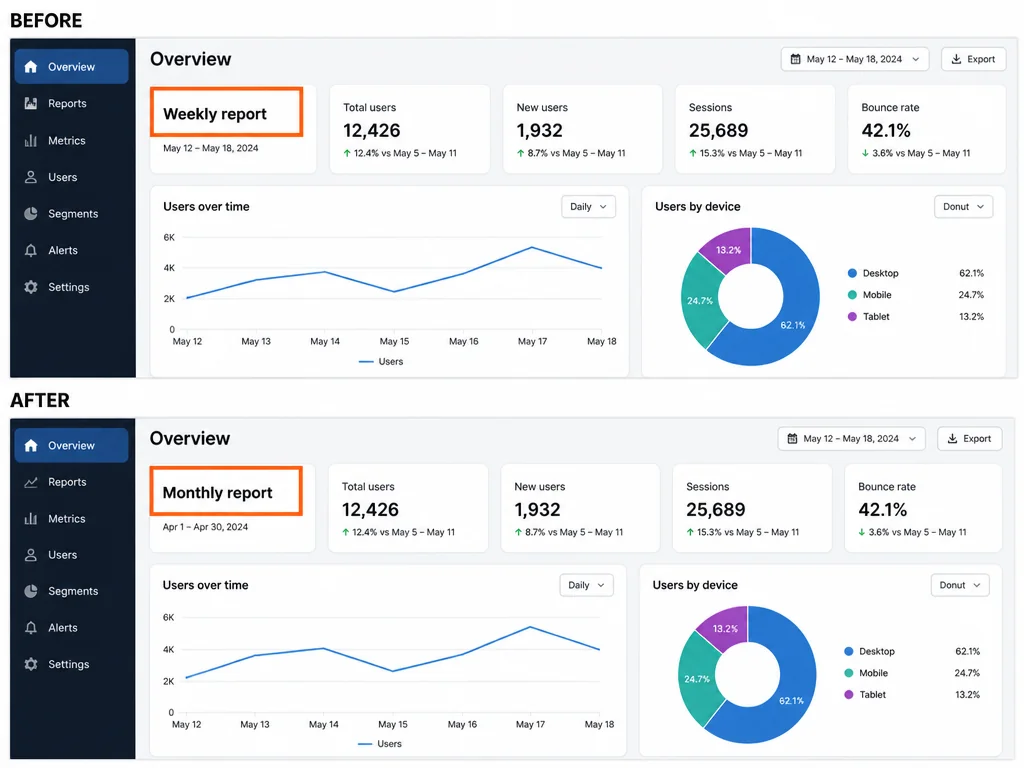Click the May 17 axis label in AFTER chart

tap(530, 724)
